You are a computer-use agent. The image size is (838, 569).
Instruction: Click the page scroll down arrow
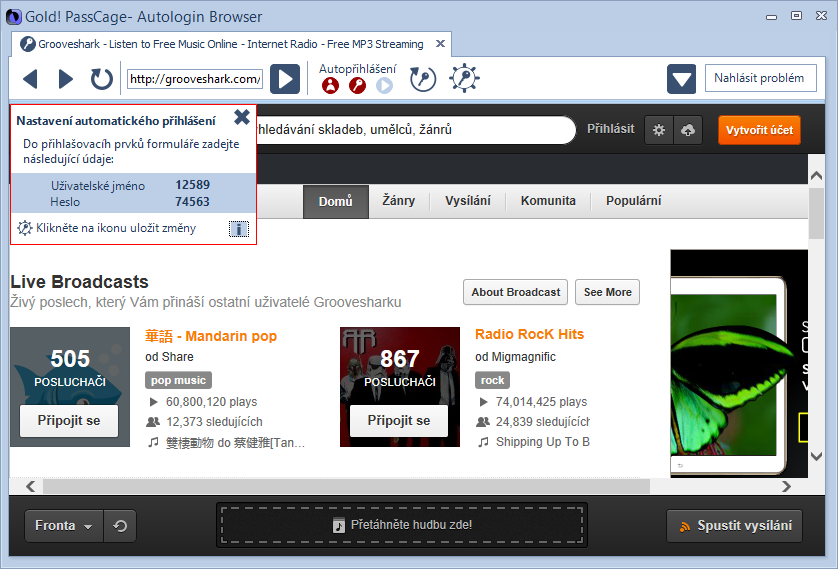(816, 456)
